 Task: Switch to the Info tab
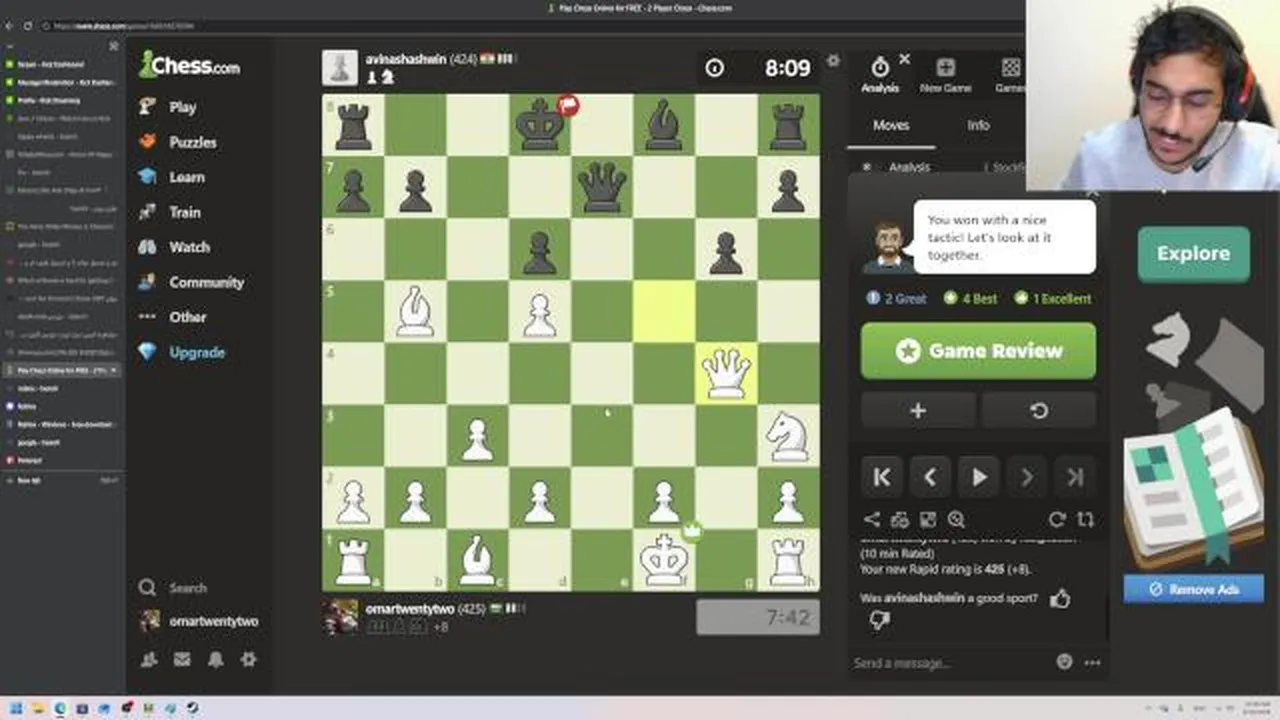978,125
